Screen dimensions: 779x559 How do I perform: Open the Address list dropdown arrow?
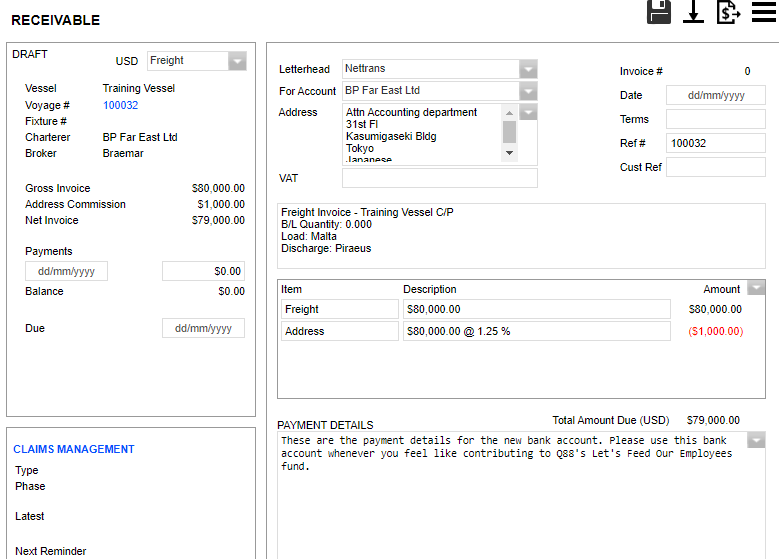(x=528, y=112)
